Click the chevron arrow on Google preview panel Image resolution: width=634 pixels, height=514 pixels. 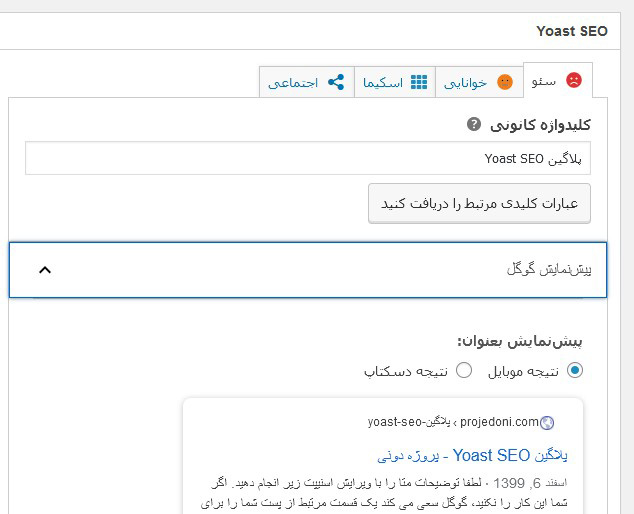(x=45, y=270)
